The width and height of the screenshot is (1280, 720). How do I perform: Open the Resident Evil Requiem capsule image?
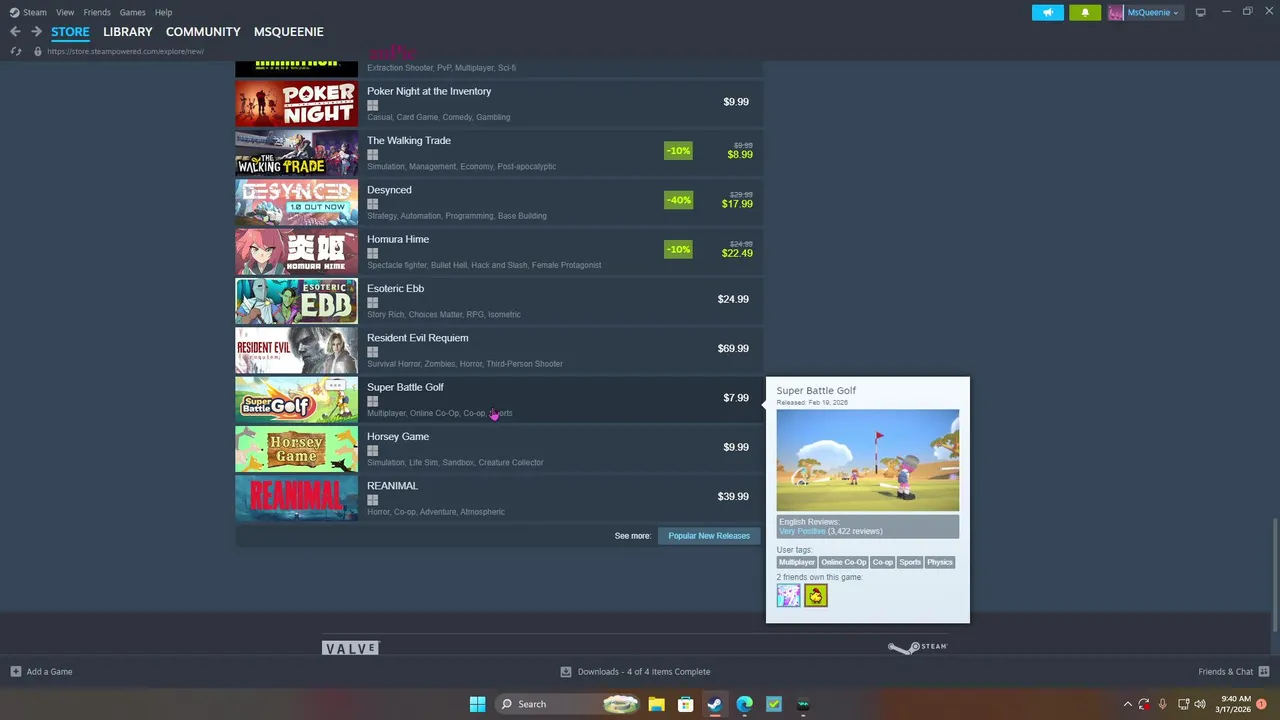pos(296,349)
